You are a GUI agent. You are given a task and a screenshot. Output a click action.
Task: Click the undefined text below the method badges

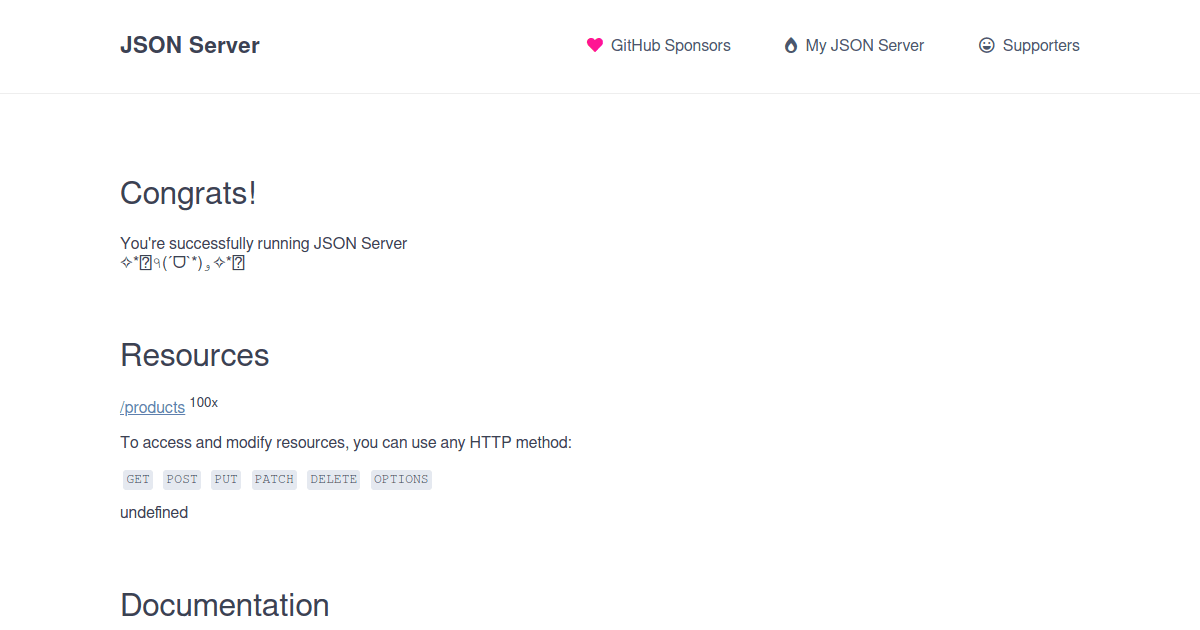pyautogui.click(x=154, y=512)
